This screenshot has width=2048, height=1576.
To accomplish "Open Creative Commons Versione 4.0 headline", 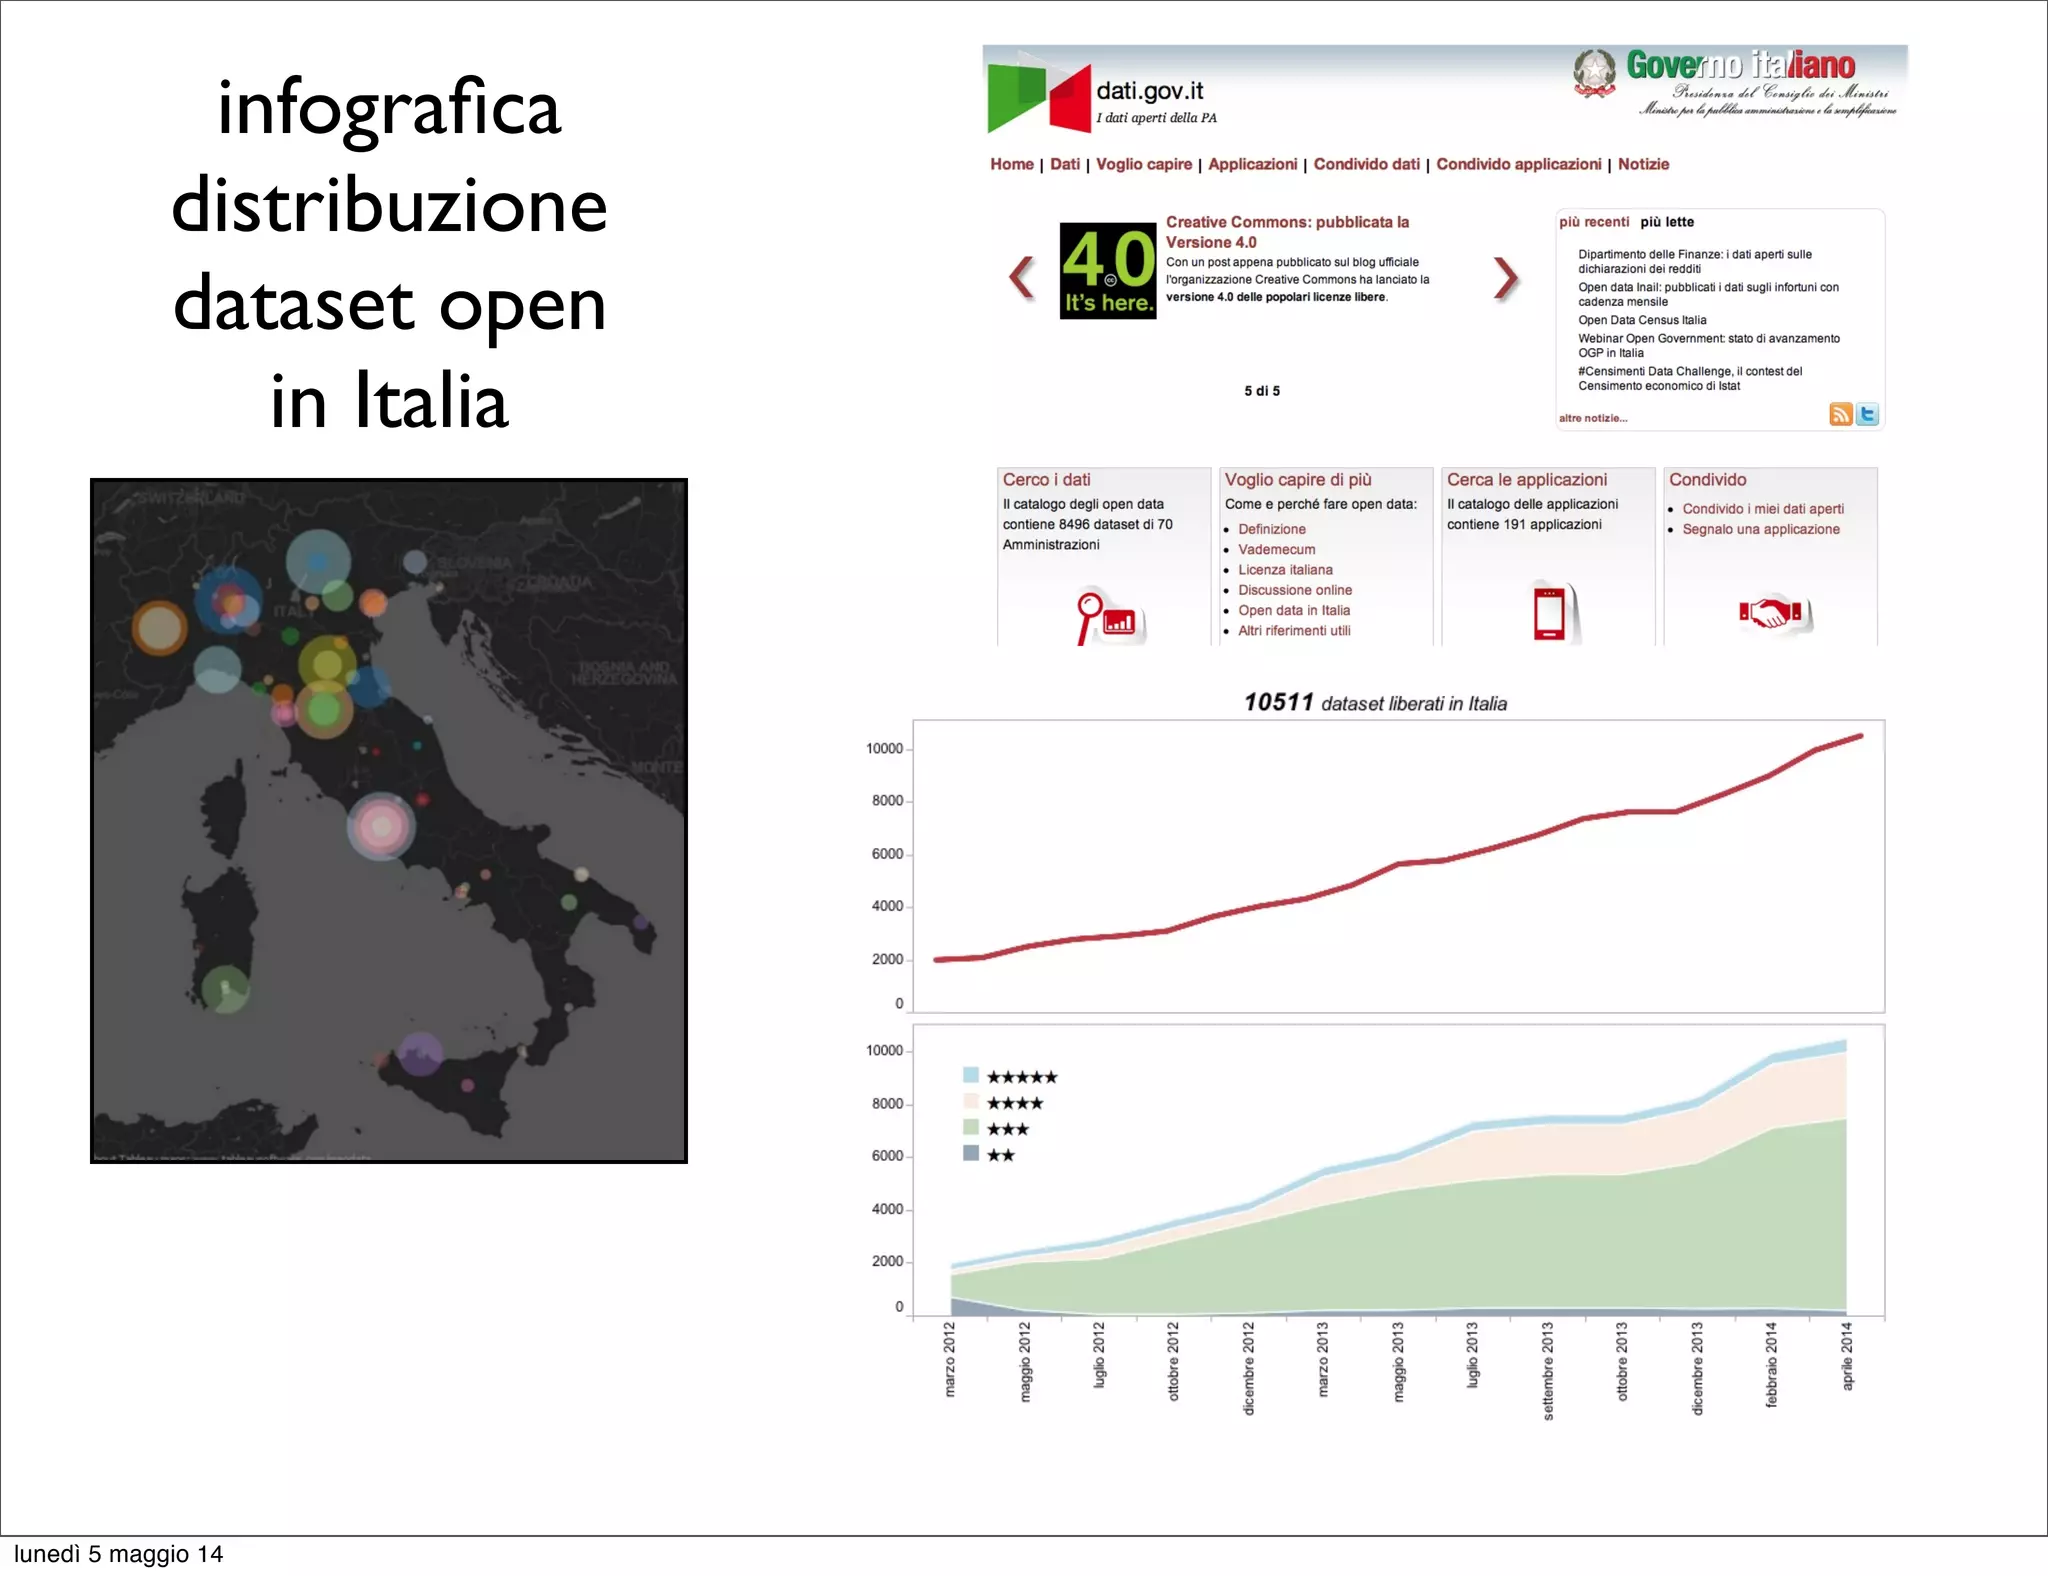I will [x=1287, y=232].
